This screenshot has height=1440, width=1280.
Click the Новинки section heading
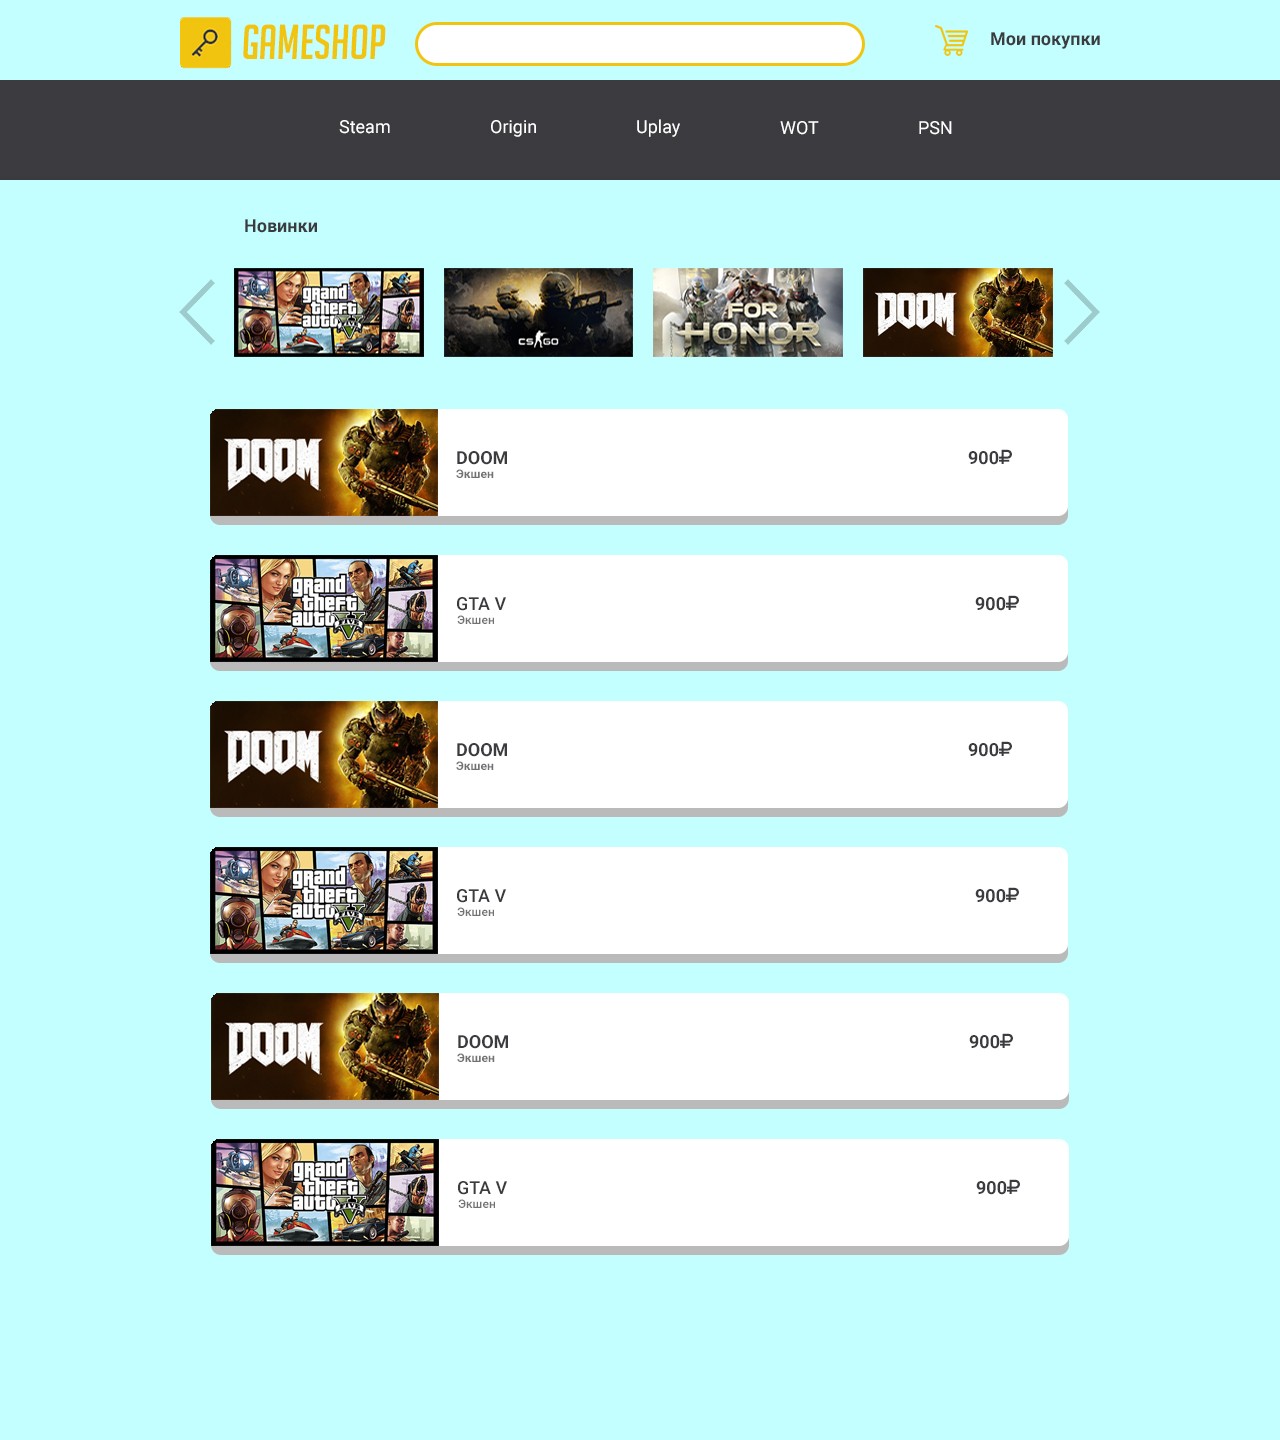tap(281, 226)
